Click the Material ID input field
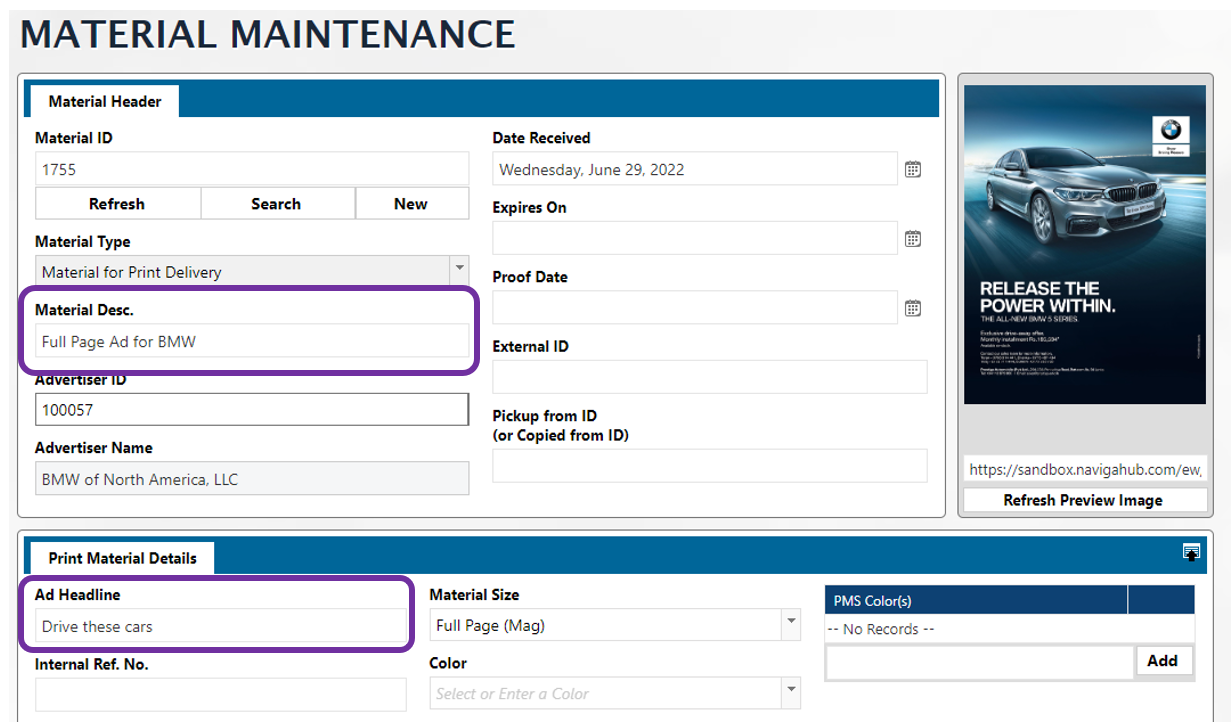The height and width of the screenshot is (726, 1231). 251,170
